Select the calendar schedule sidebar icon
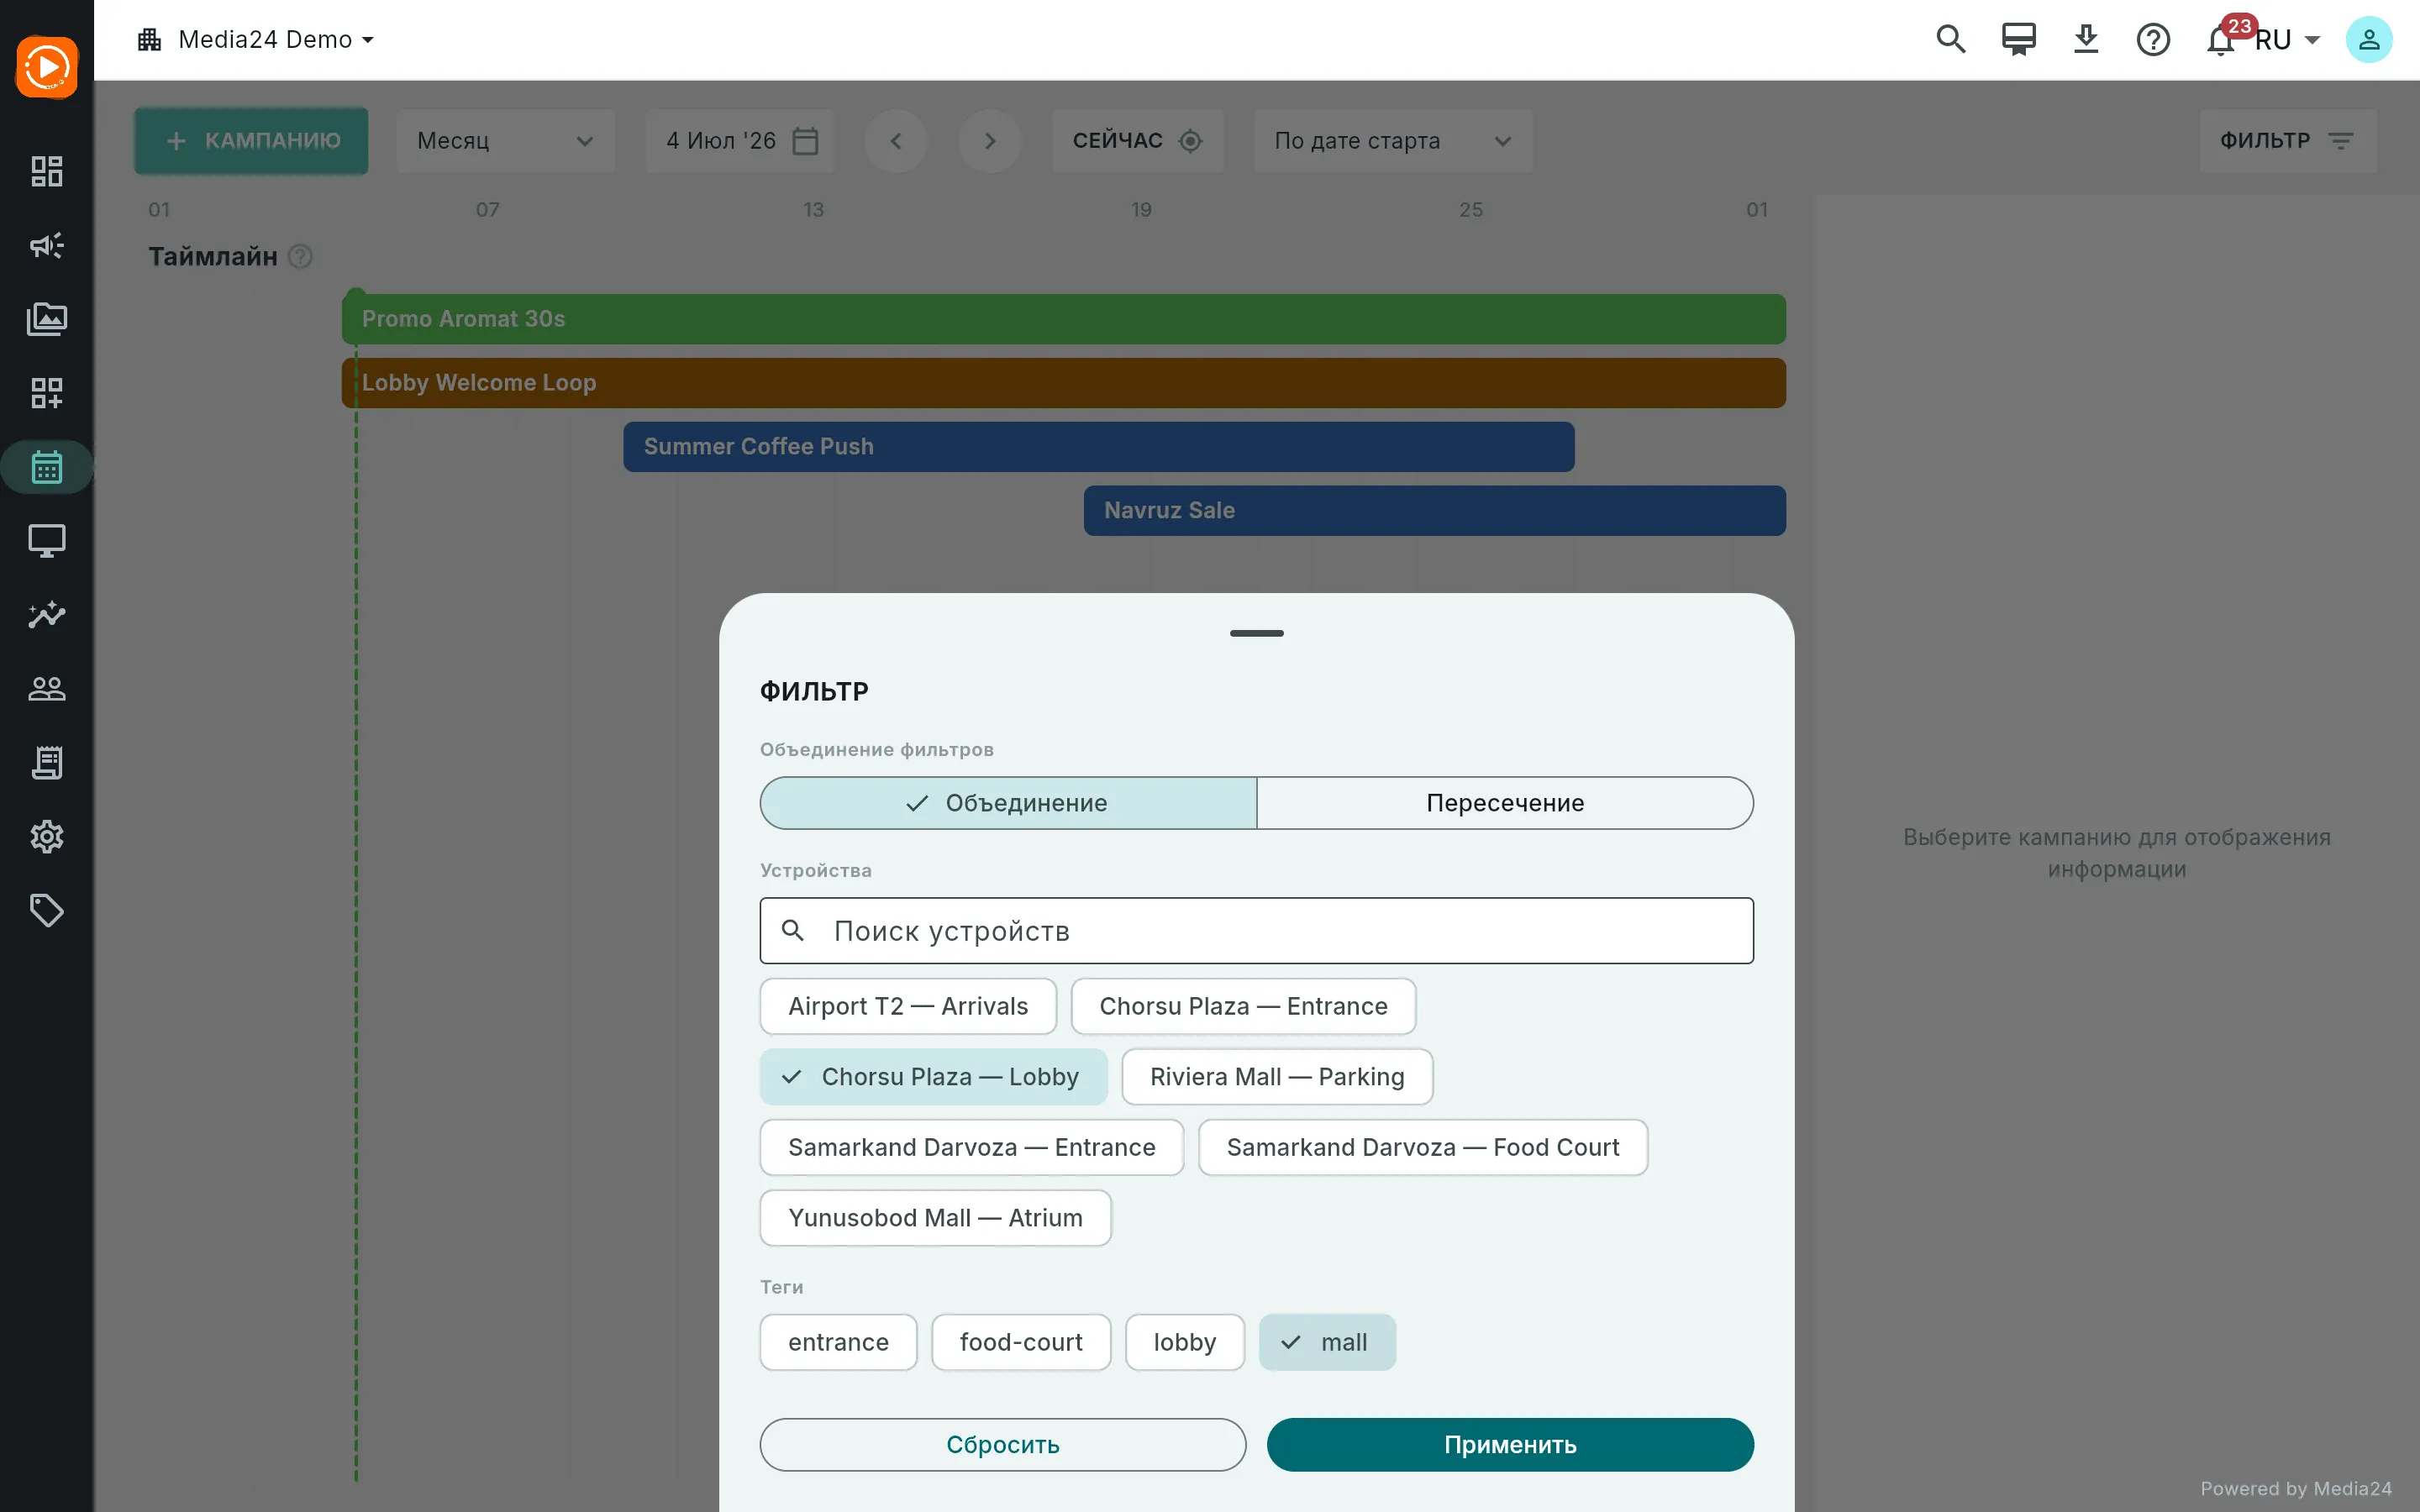Image resolution: width=2420 pixels, height=1512 pixels. click(47, 467)
